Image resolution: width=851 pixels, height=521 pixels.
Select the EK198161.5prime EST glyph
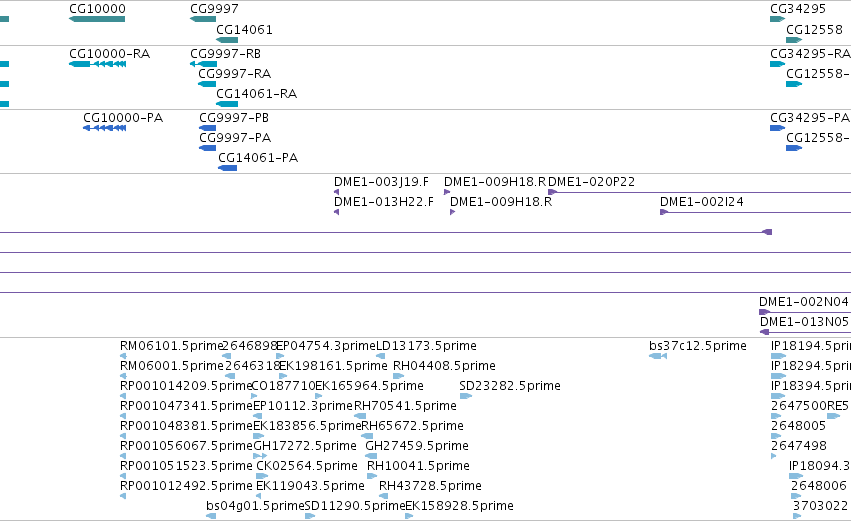pyautogui.click(x=283, y=376)
